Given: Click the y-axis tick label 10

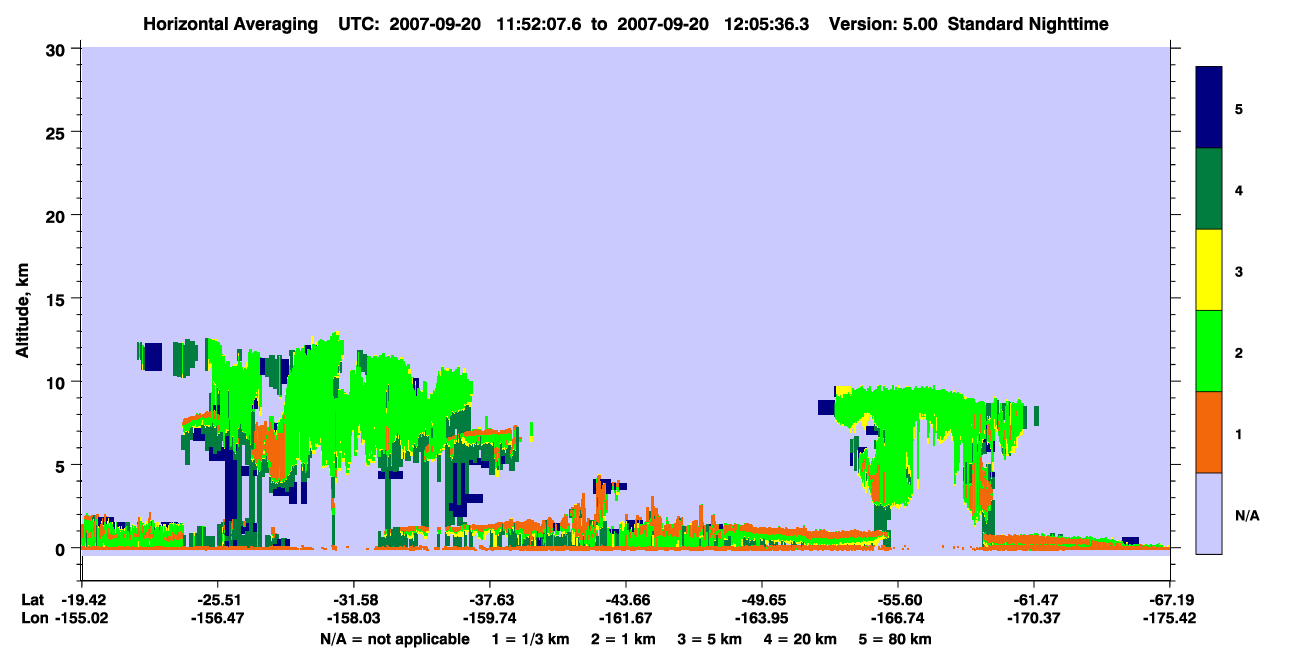Looking at the screenshot, I should 58,382.
